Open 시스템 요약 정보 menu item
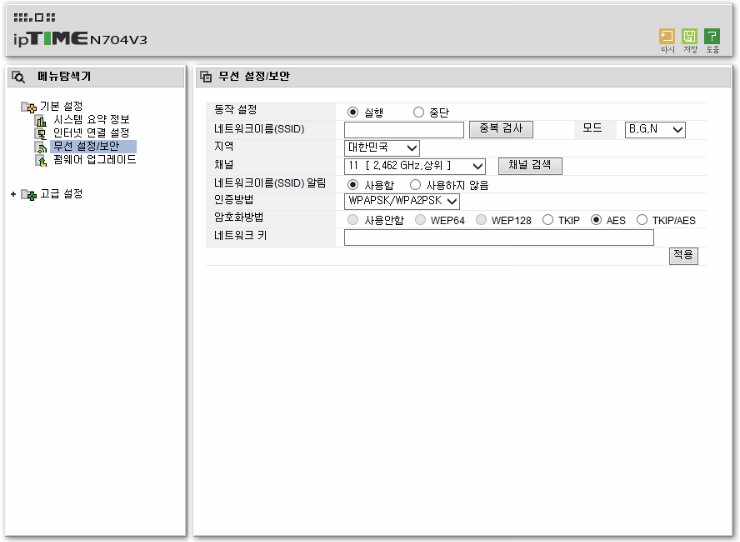740x542 pixels. point(91,120)
